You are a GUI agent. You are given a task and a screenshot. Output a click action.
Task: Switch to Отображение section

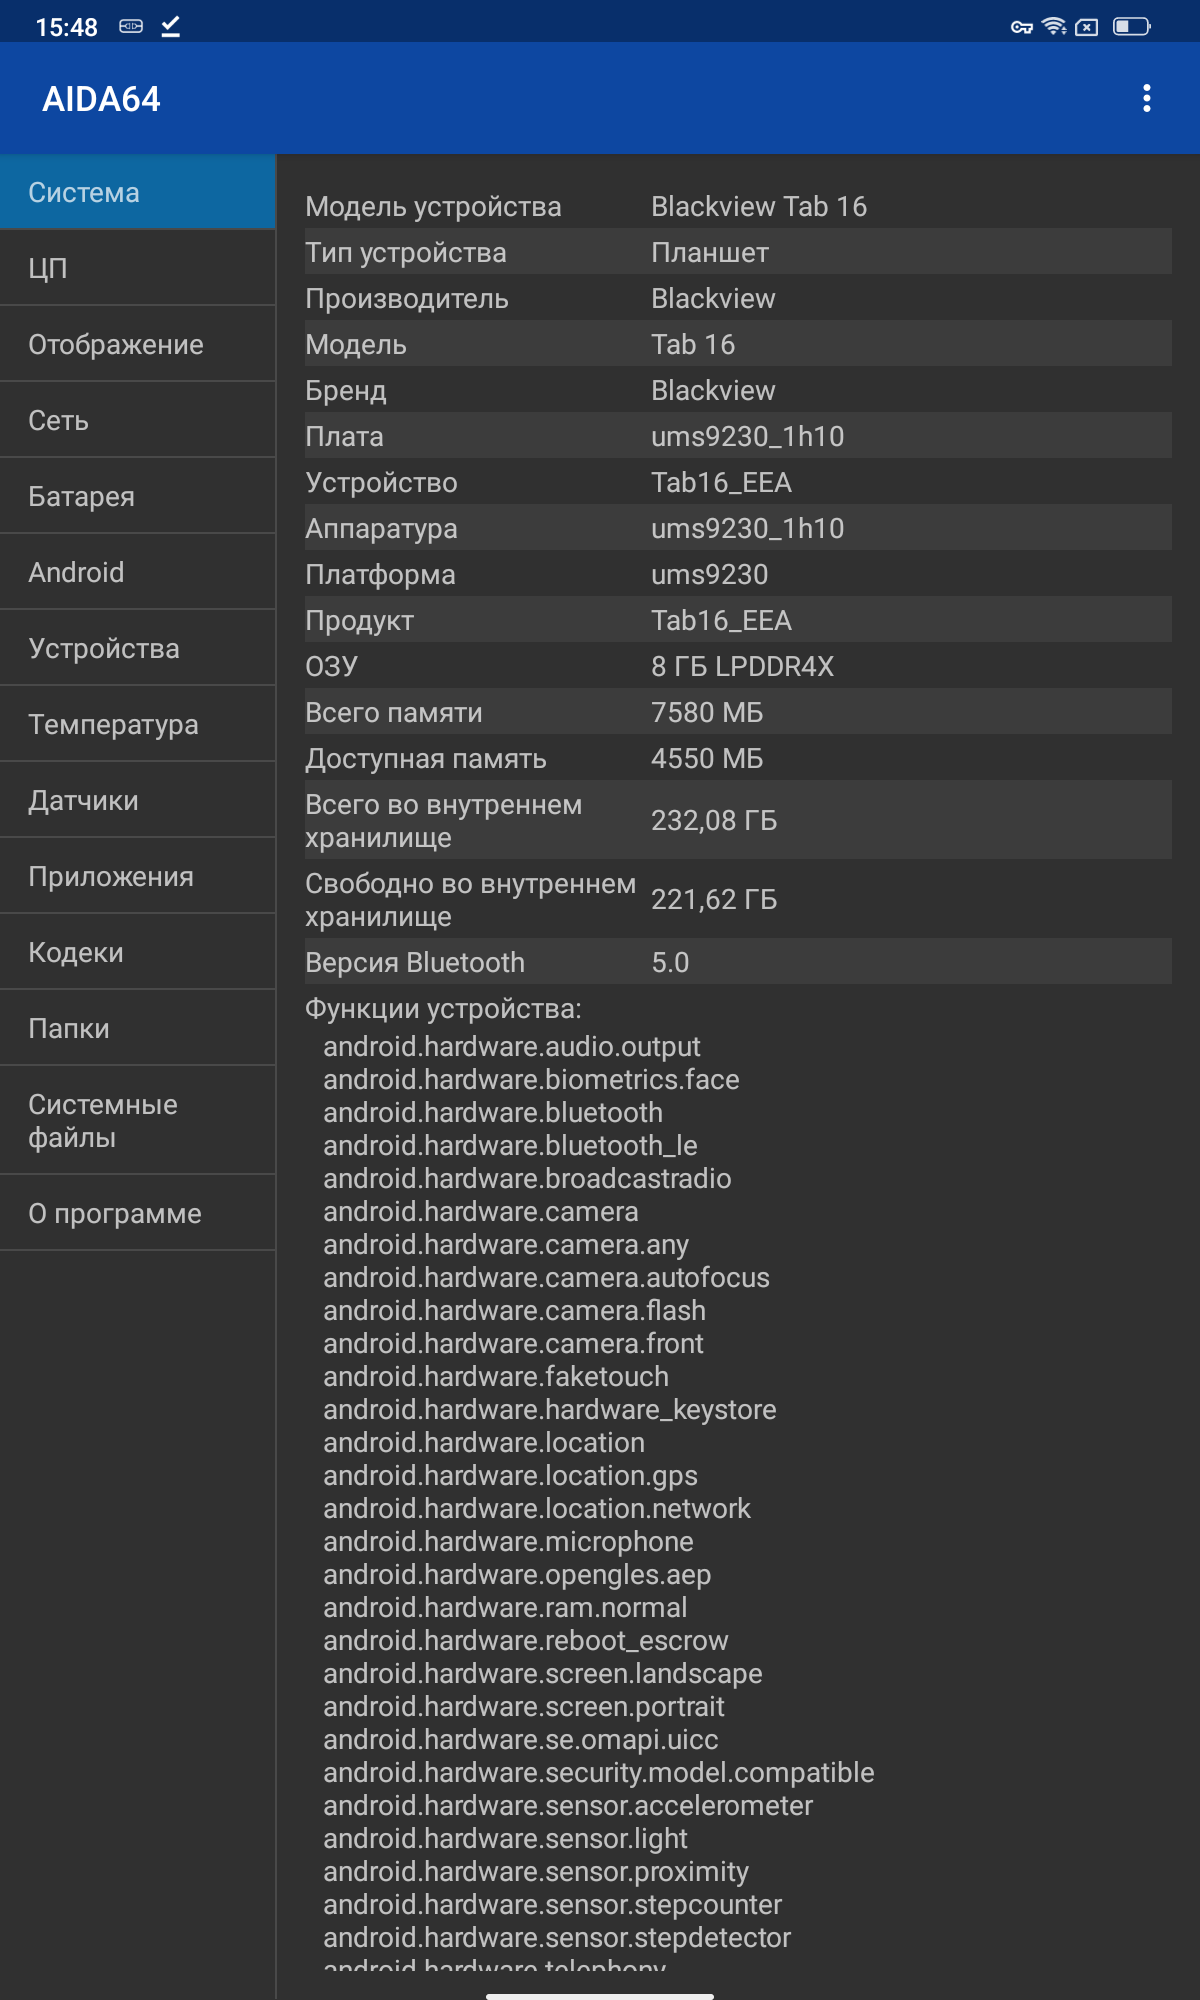[x=138, y=344]
